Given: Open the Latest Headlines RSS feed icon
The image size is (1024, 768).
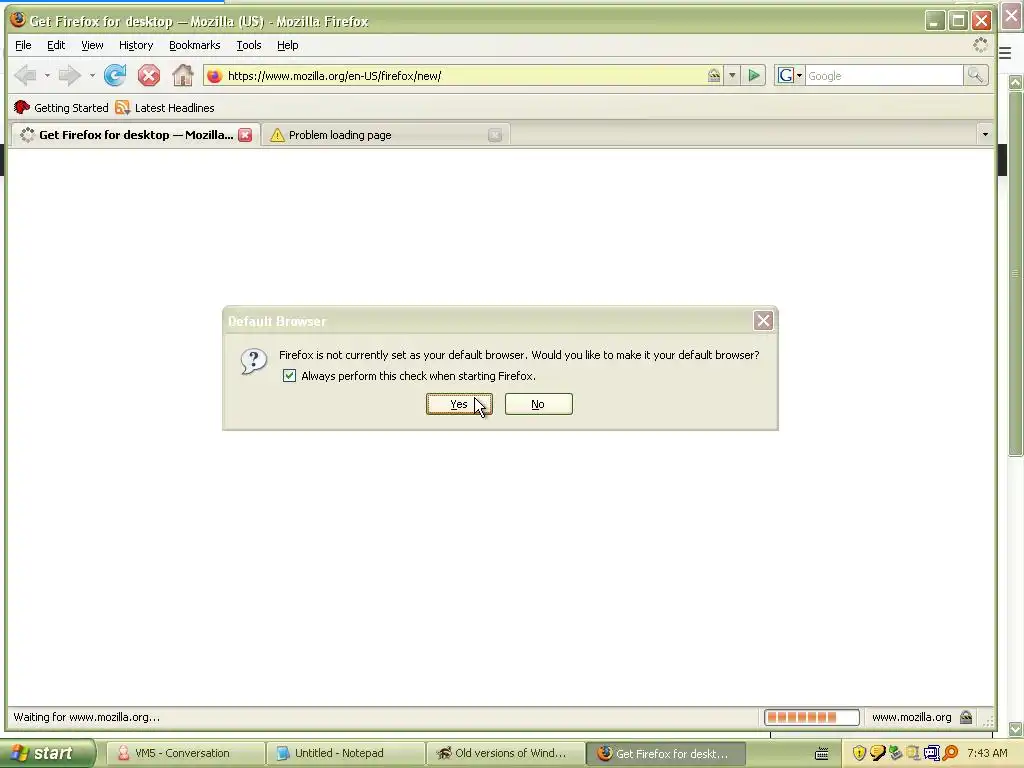Looking at the screenshot, I should 122,107.
